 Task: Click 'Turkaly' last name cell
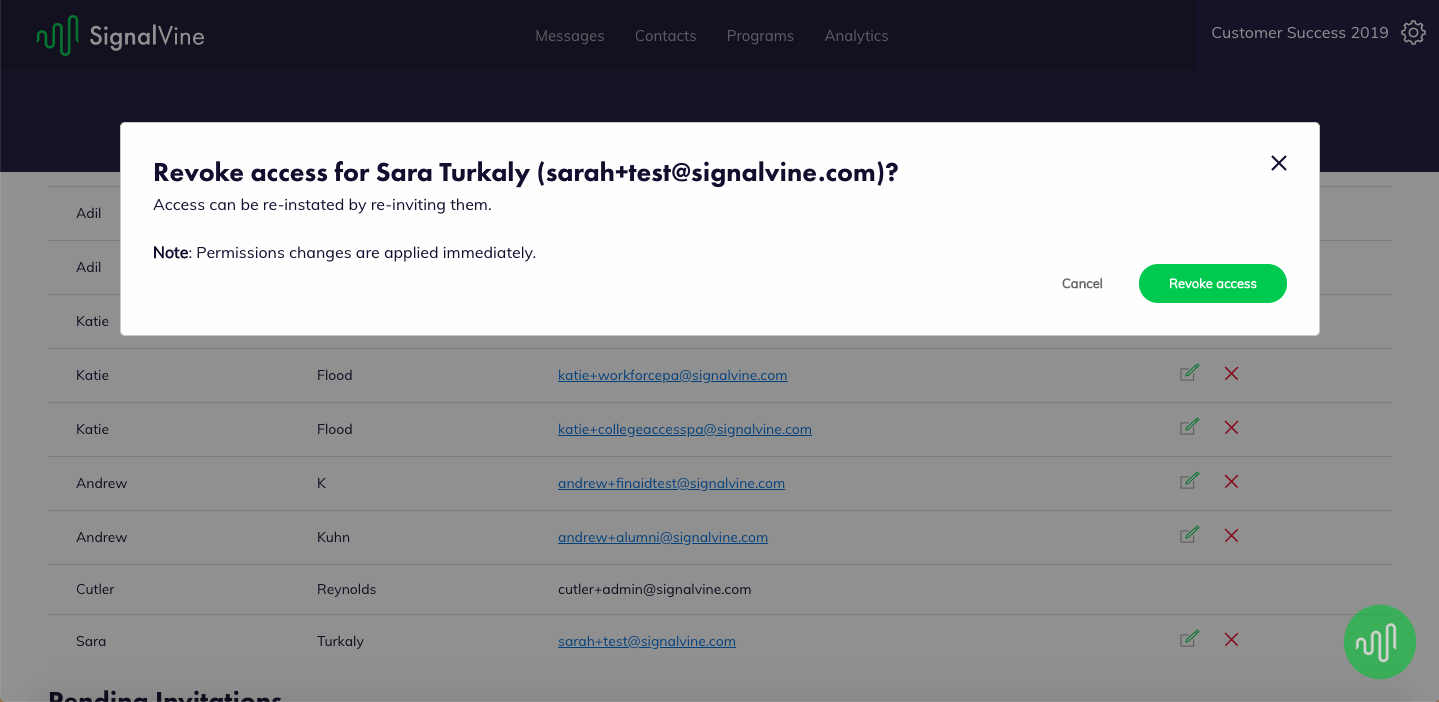pyautogui.click(x=340, y=641)
